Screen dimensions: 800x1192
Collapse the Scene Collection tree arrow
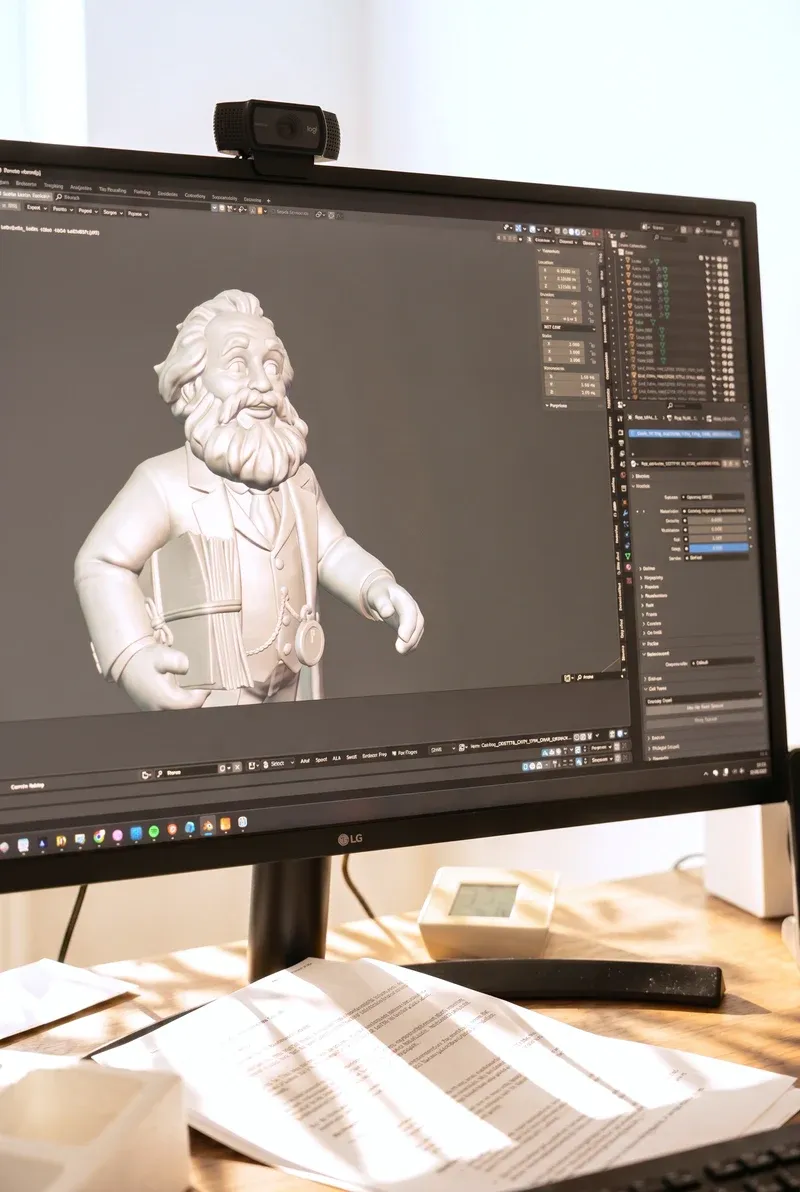click(614, 252)
